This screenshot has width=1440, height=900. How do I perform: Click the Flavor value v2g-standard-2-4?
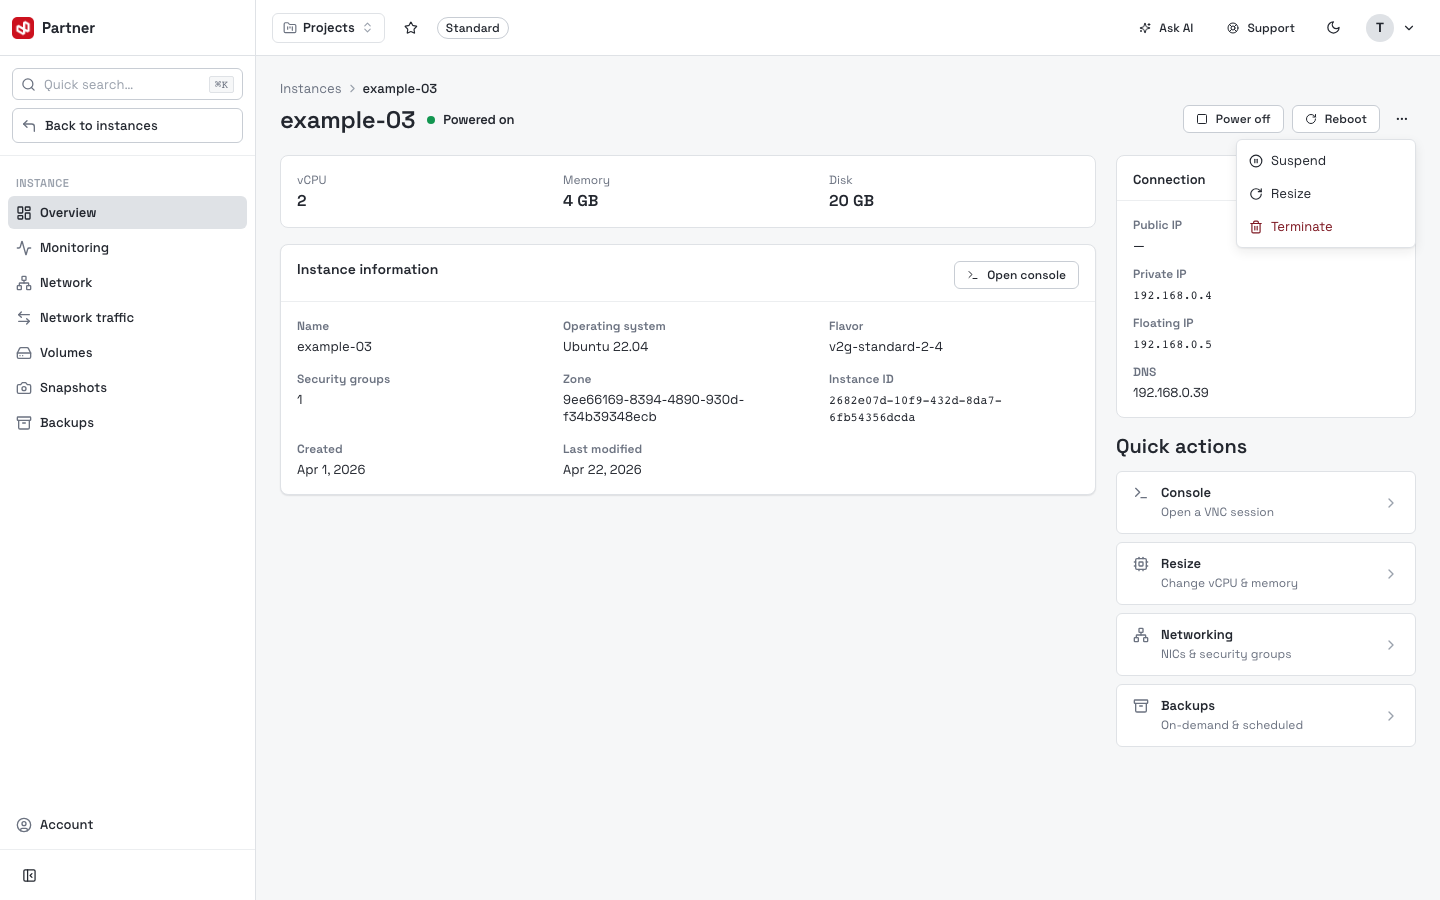[886, 347]
